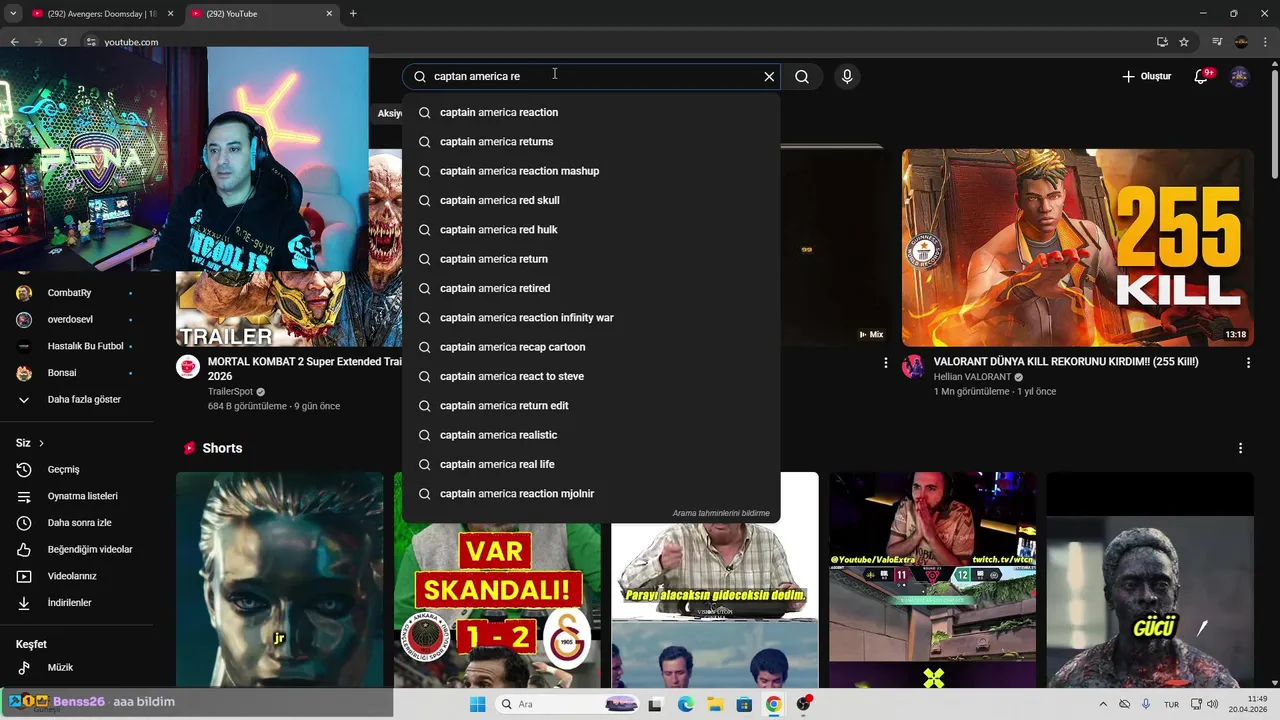Open Daha sonra izle watch later

[79, 523]
